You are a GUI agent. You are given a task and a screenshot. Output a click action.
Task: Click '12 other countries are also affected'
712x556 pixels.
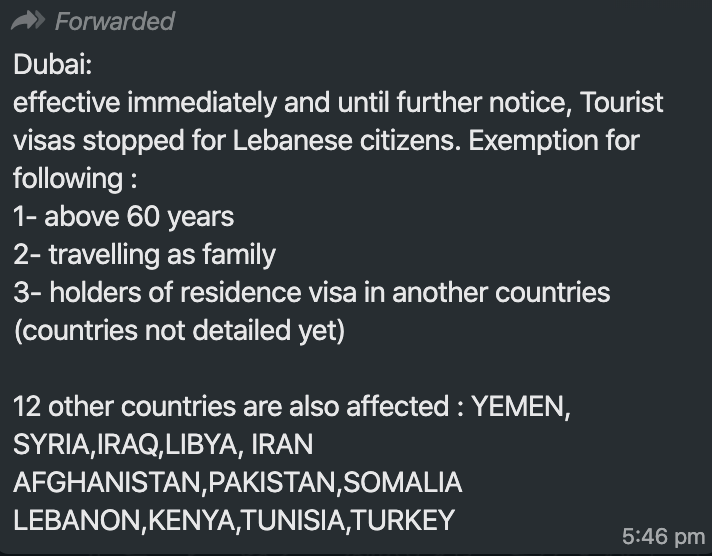point(231,406)
